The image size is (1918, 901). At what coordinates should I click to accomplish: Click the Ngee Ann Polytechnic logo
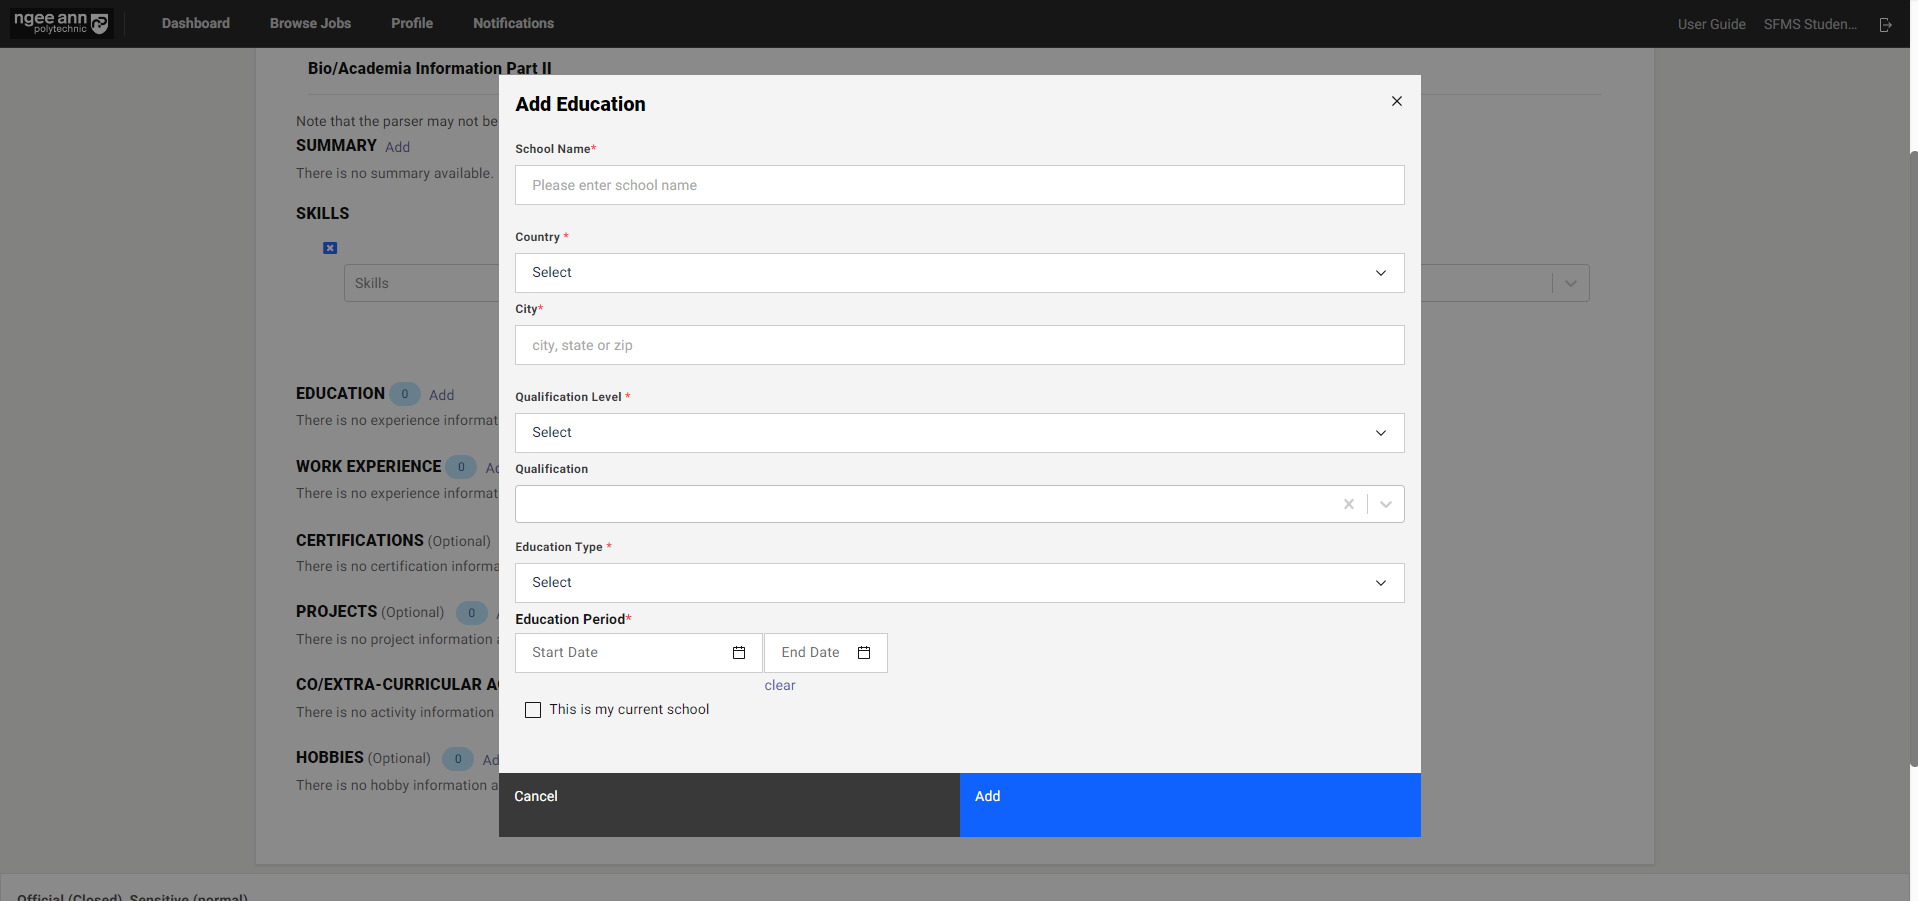click(x=61, y=23)
